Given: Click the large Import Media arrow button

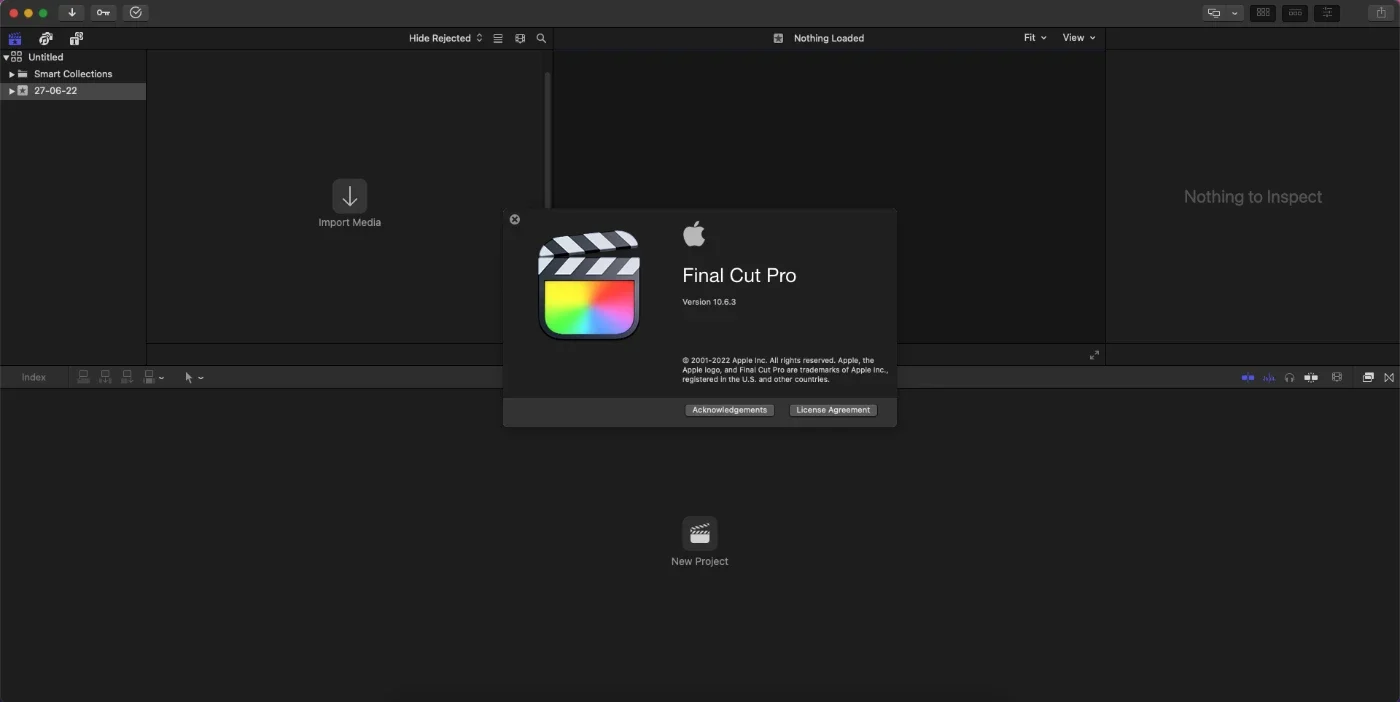Looking at the screenshot, I should [x=349, y=195].
